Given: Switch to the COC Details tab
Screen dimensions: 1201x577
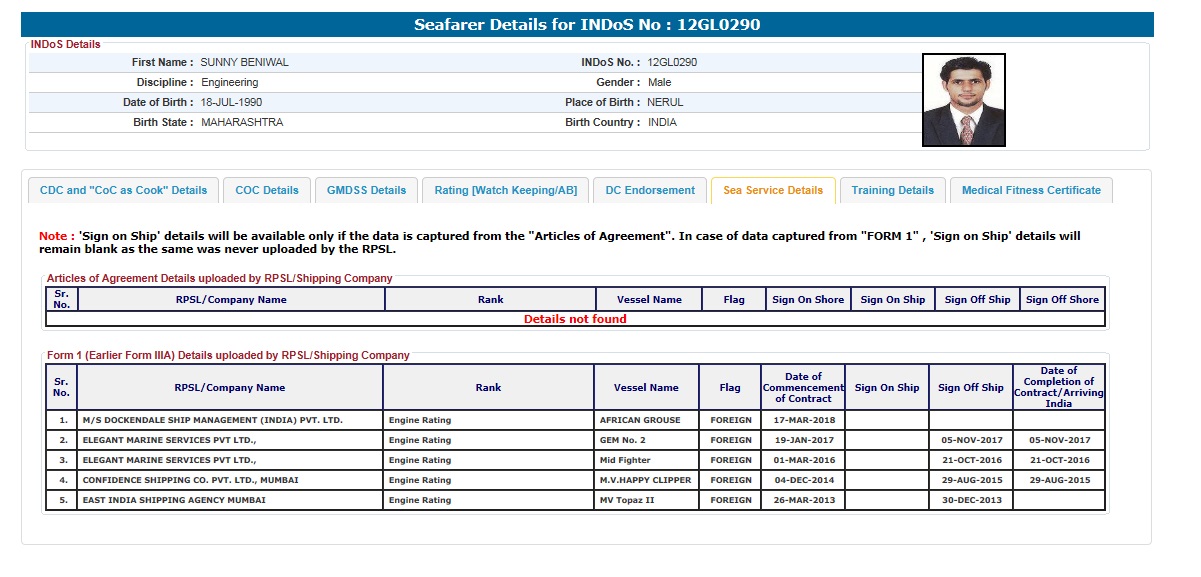Looking at the screenshot, I should (x=267, y=190).
